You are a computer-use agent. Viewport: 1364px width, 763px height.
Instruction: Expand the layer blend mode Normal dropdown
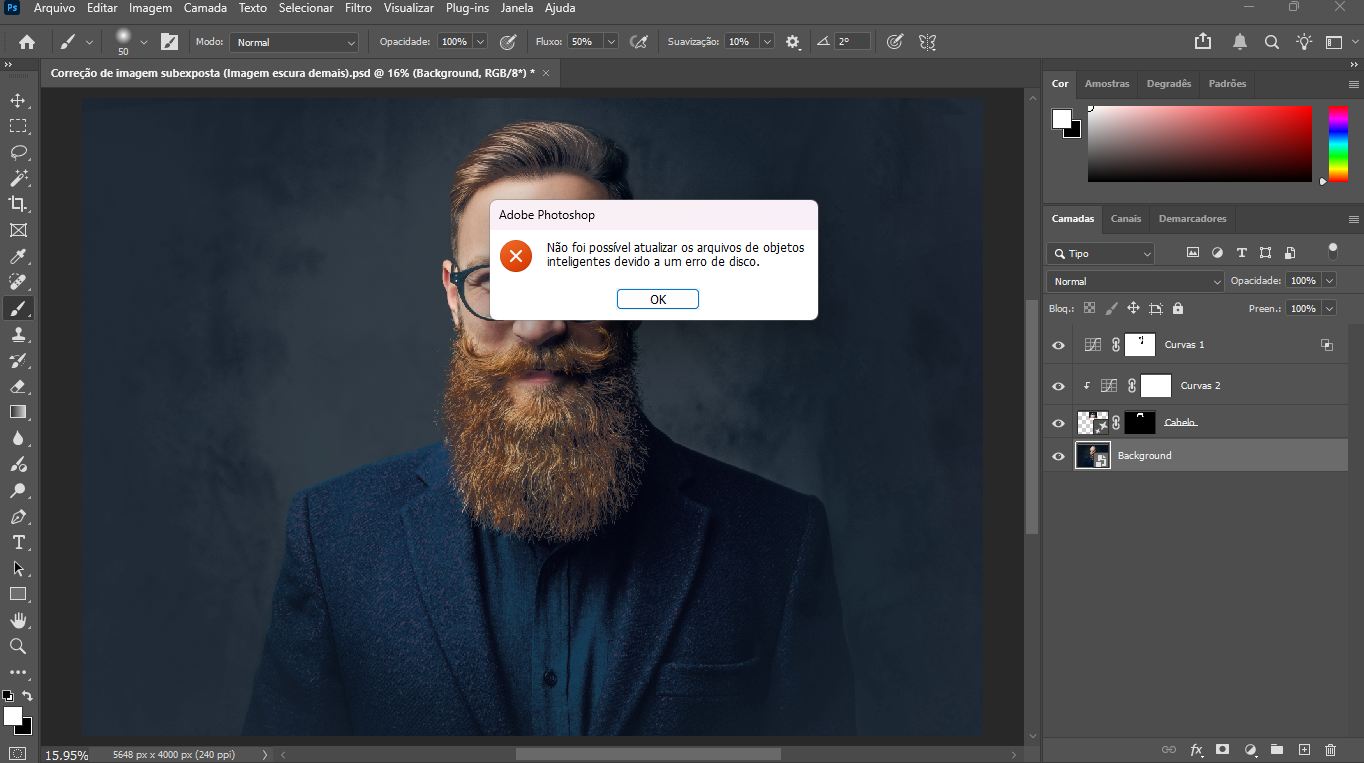point(1134,282)
